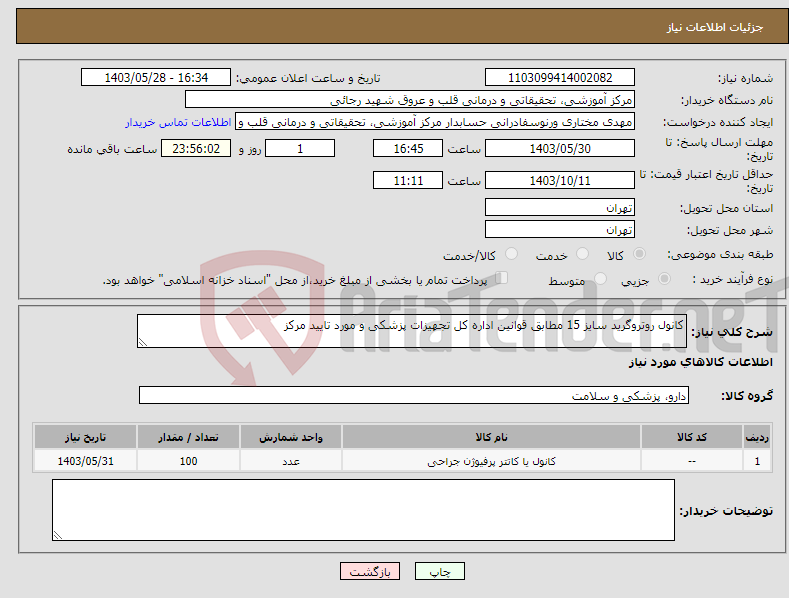Screen dimensions: 789x598
Task: Click the announcement date 1403/05/28 field
Action: click(156, 78)
